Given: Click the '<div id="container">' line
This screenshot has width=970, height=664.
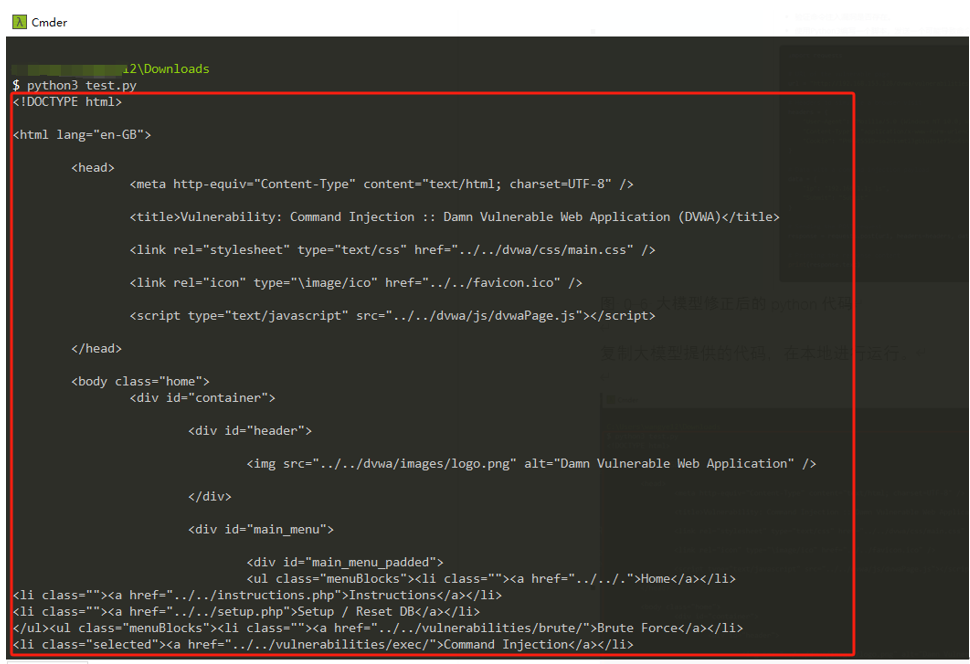Looking at the screenshot, I should [x=202, y=397].
